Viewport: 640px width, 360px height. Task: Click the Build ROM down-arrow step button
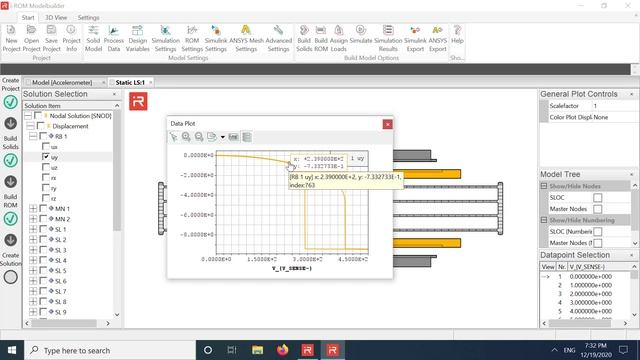click(x=11, y=182)
